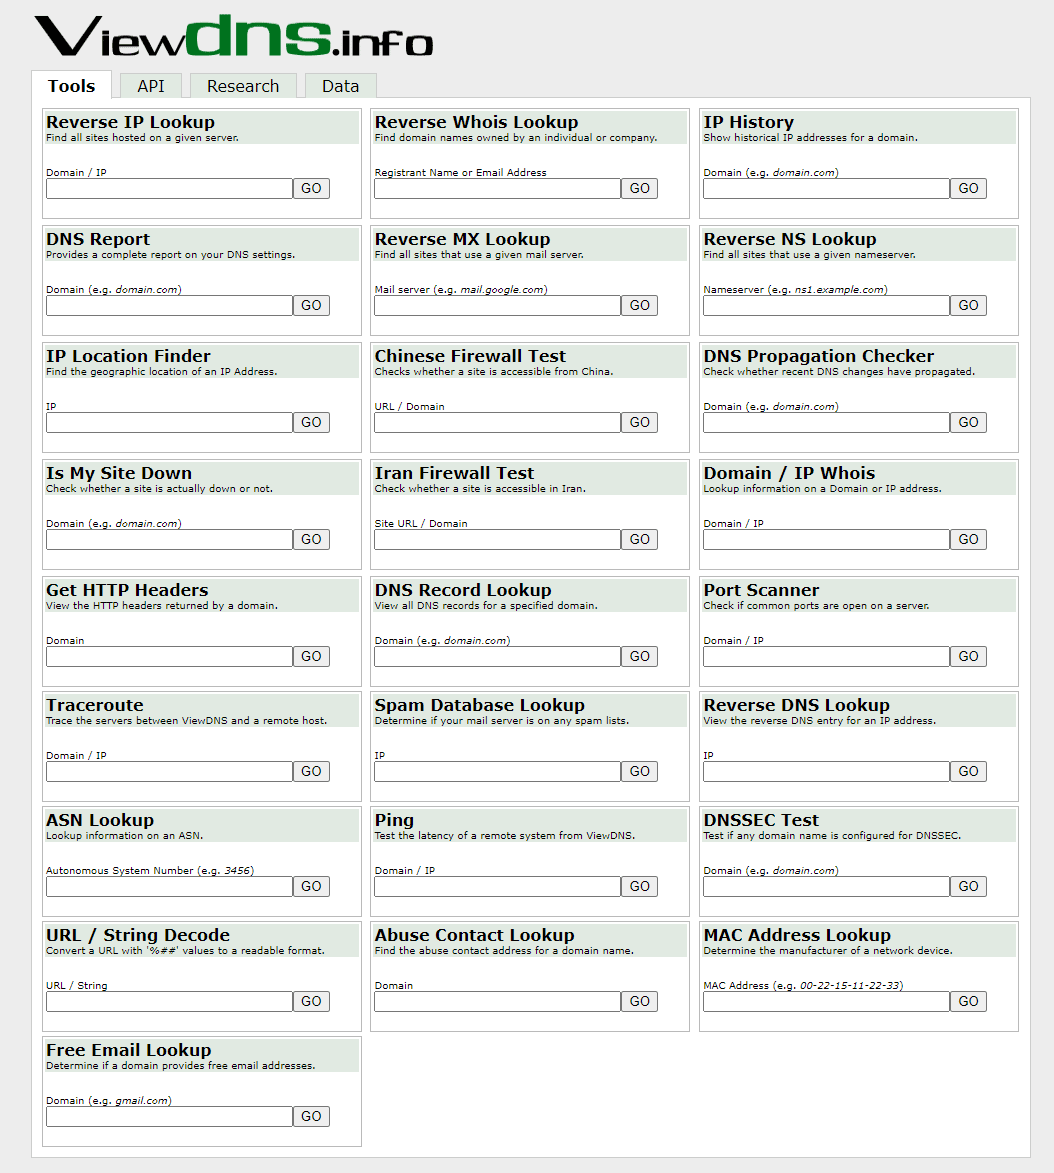
Task: Start the Port Scanner with GO
Action: click(x=968, y=656)
